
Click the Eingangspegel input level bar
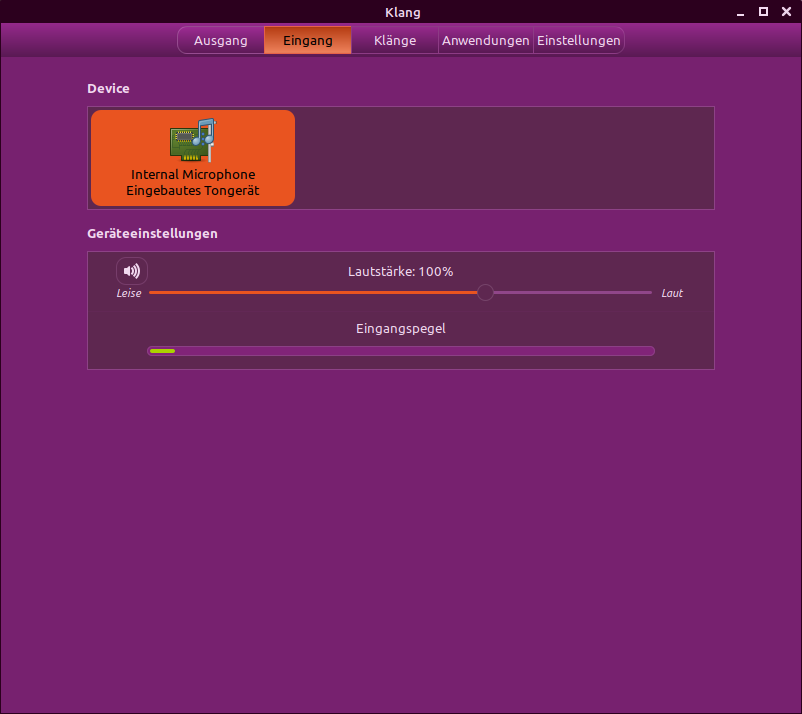point(400,351)
